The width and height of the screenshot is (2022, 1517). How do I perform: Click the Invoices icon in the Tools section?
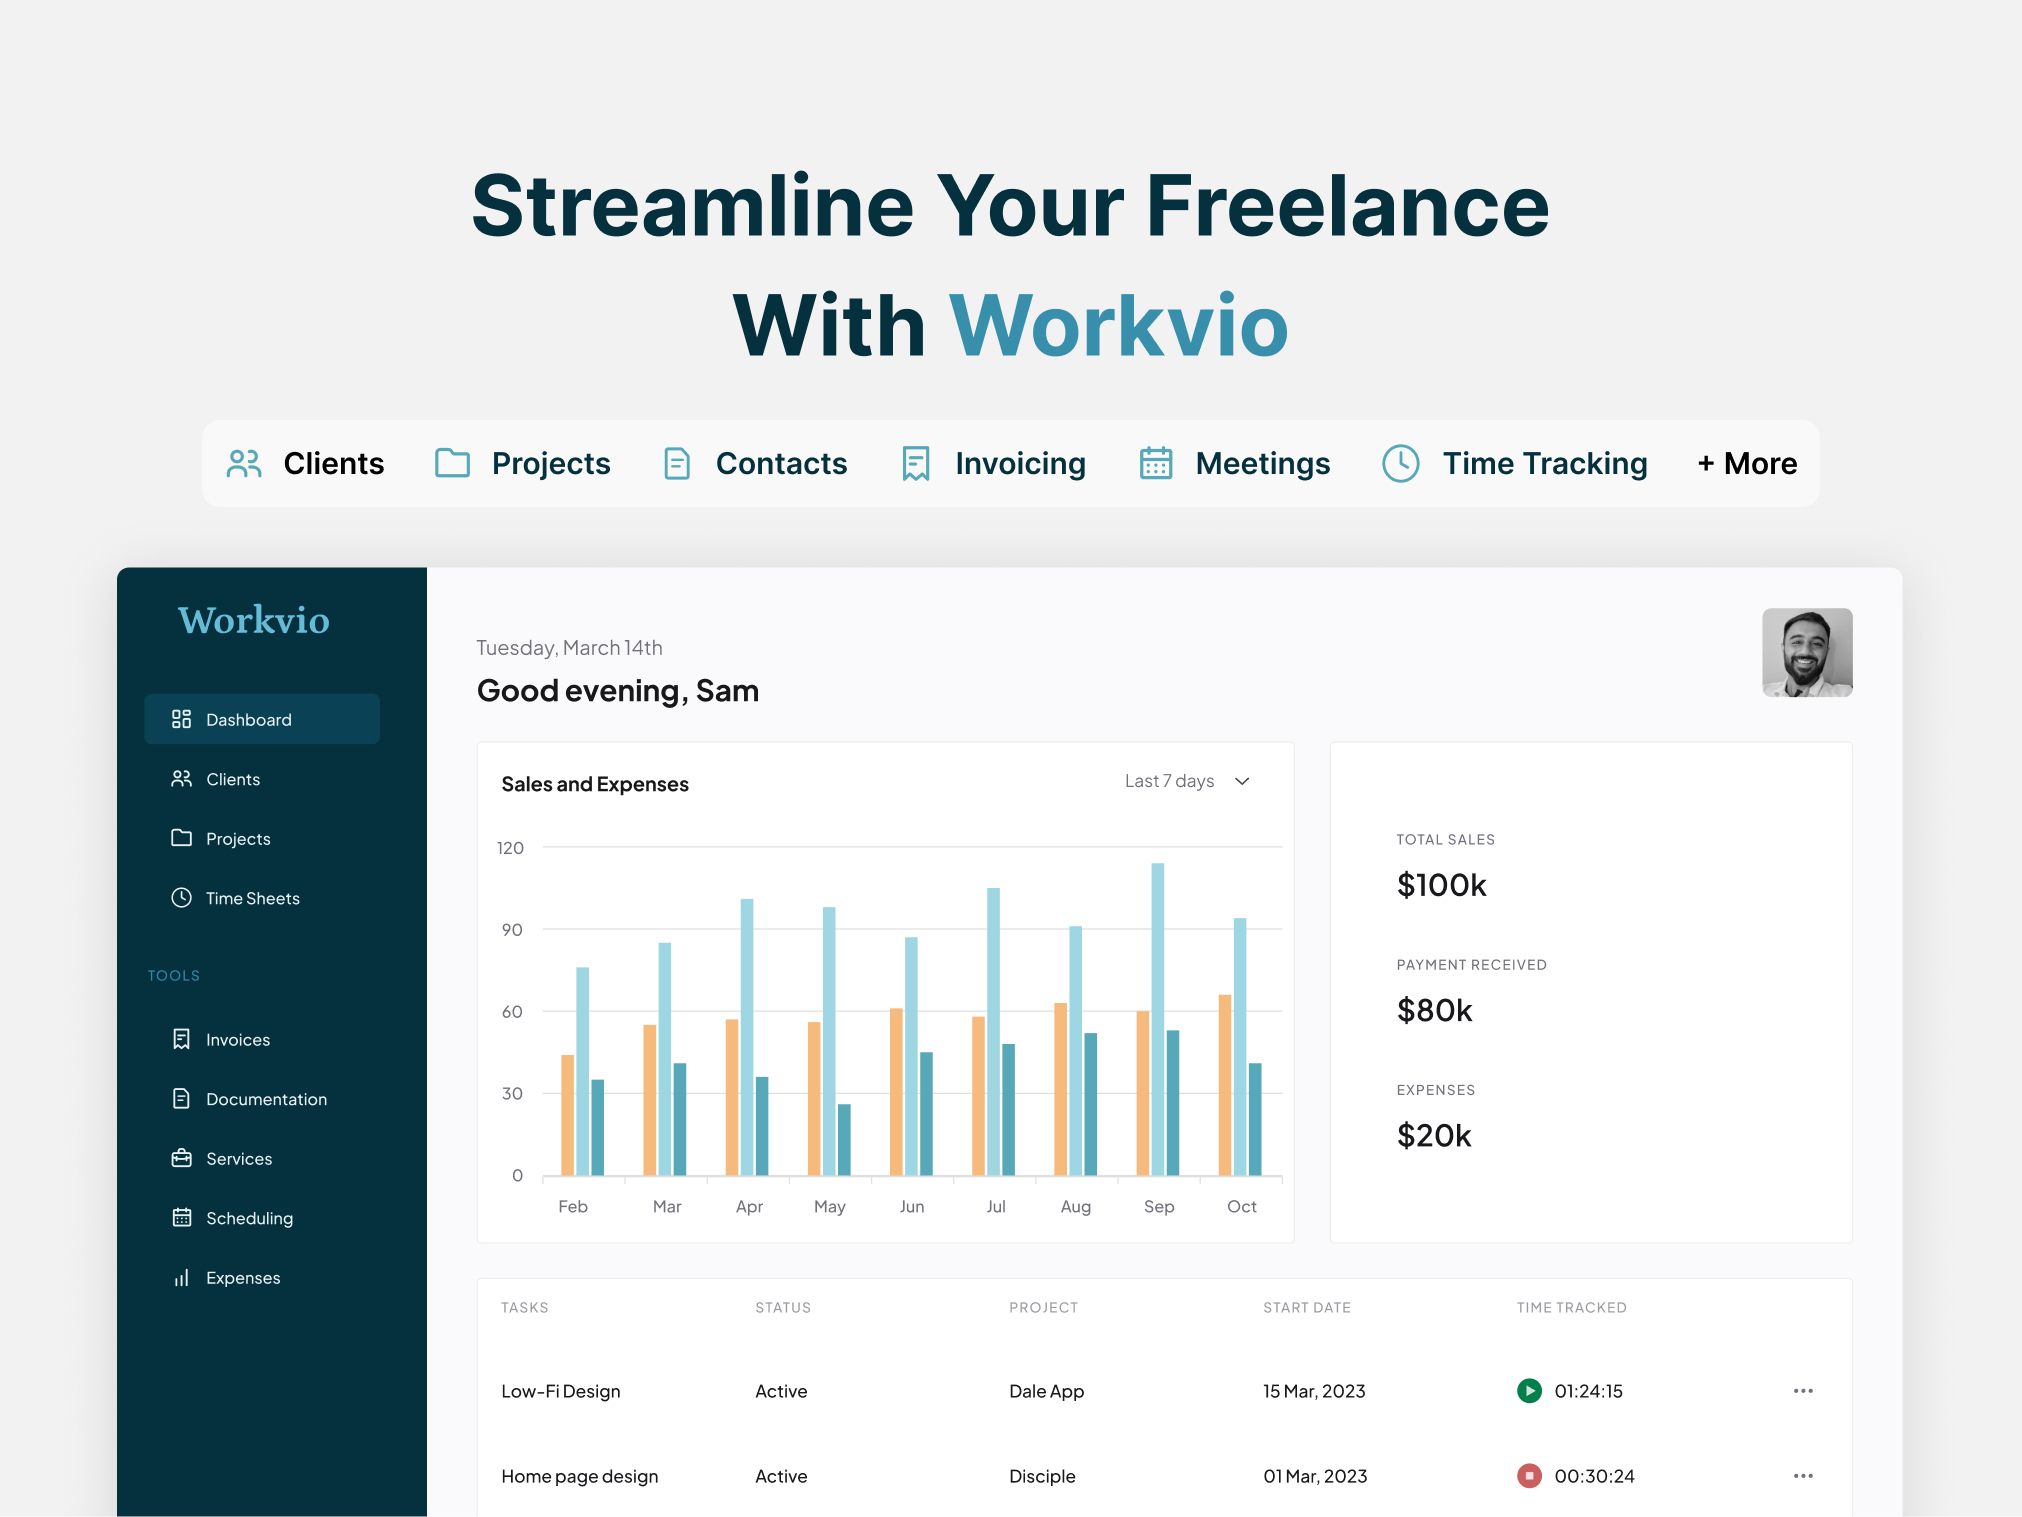(x=181, y=1039)
